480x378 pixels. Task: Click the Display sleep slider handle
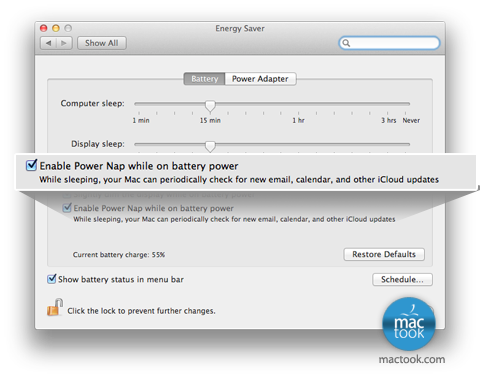point(210,146)
